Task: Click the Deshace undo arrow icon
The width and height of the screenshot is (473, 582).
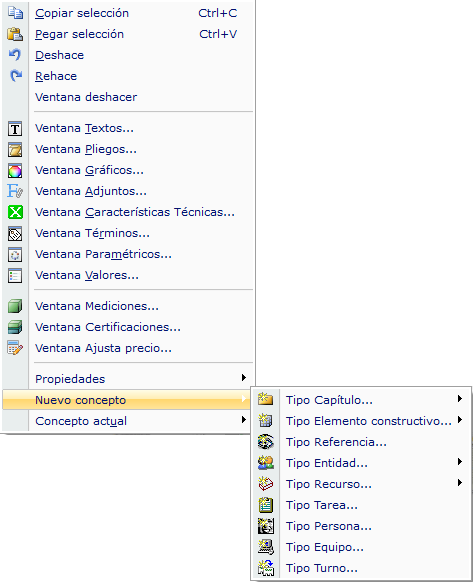Action: pos(15,55)
